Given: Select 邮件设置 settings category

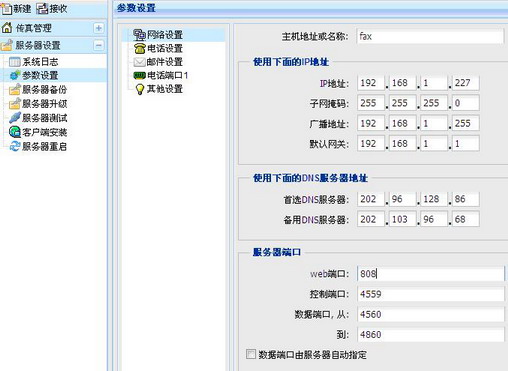Looking at the screenshot, I should (x=165, y=62).
